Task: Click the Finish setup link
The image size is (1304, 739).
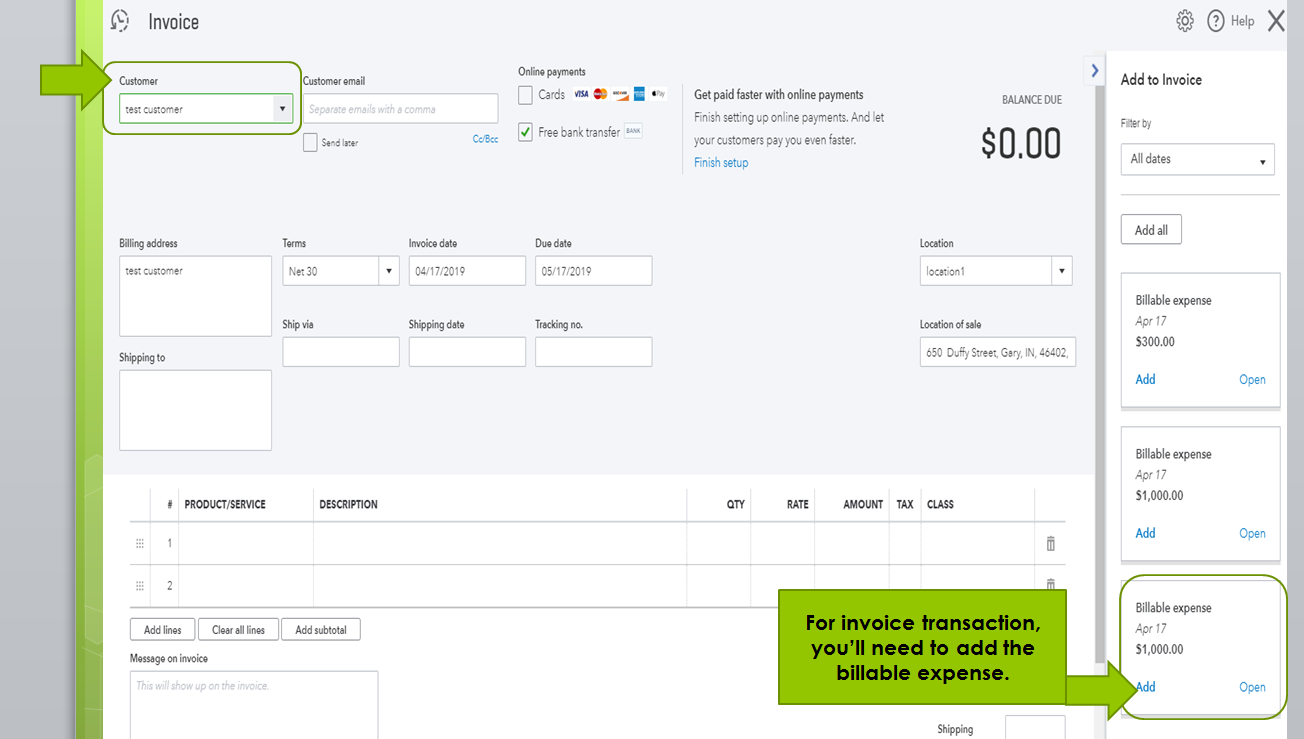Action: tap(721, 163)
